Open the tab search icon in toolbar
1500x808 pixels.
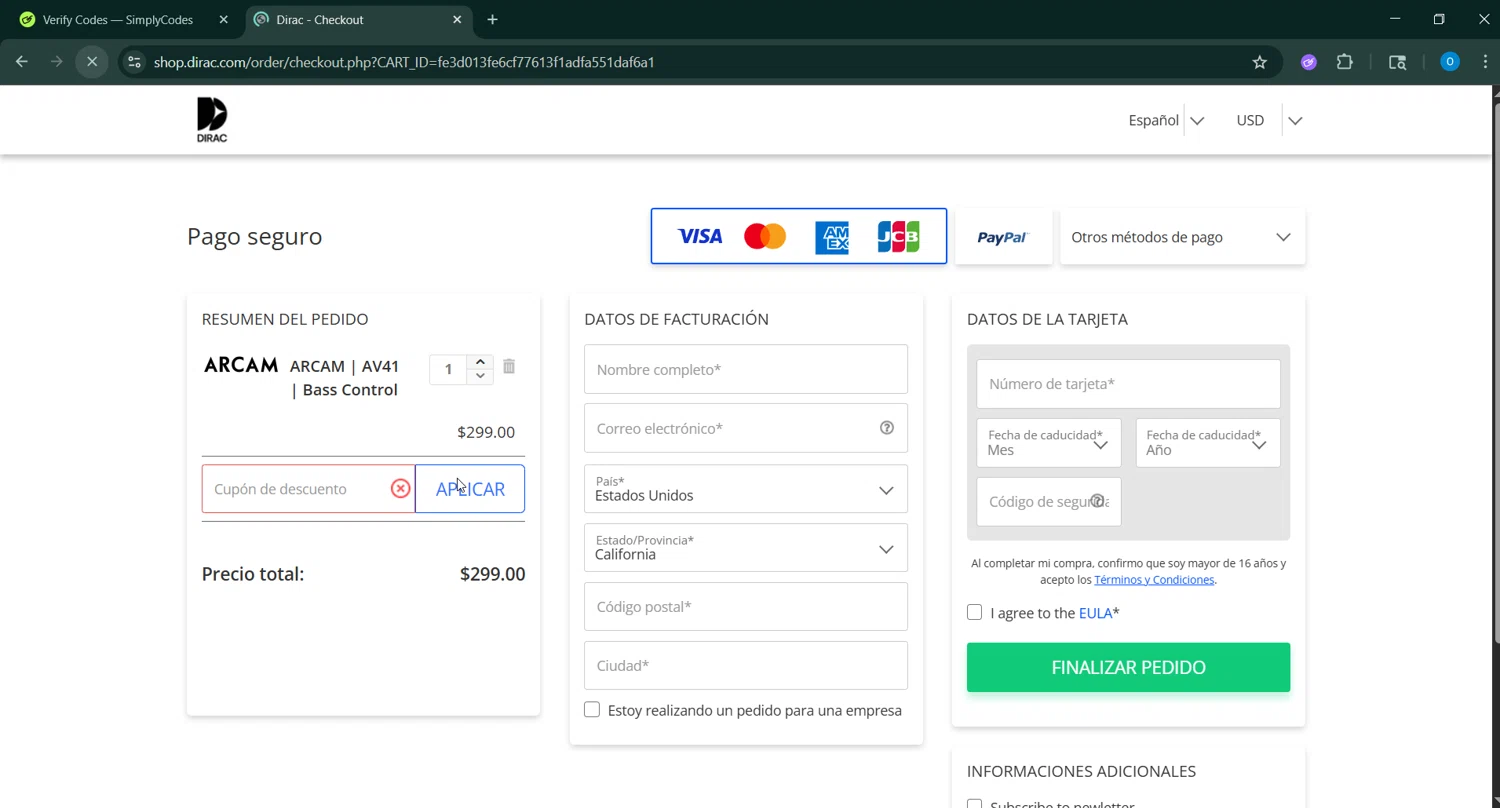(x=1398, y=62)
